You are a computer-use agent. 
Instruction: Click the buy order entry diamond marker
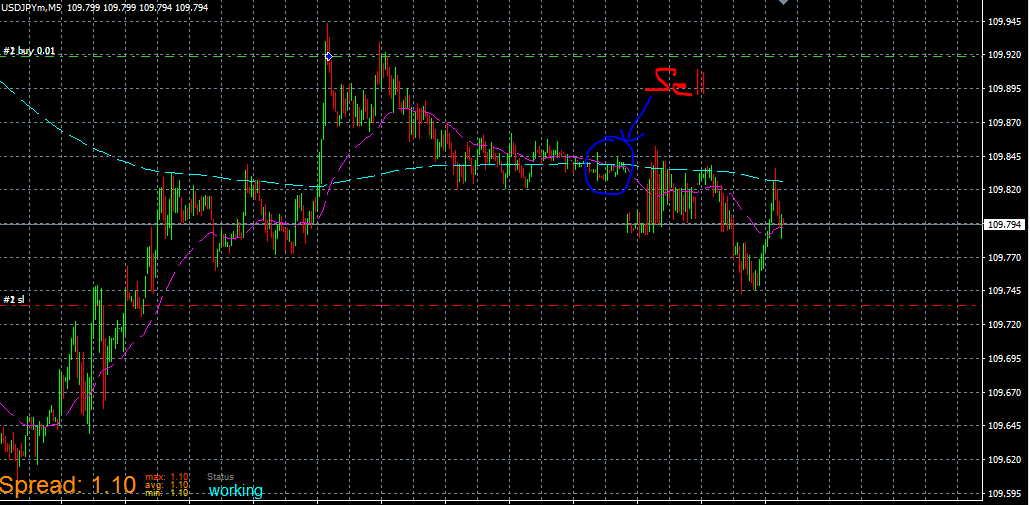tap(328, 56)
